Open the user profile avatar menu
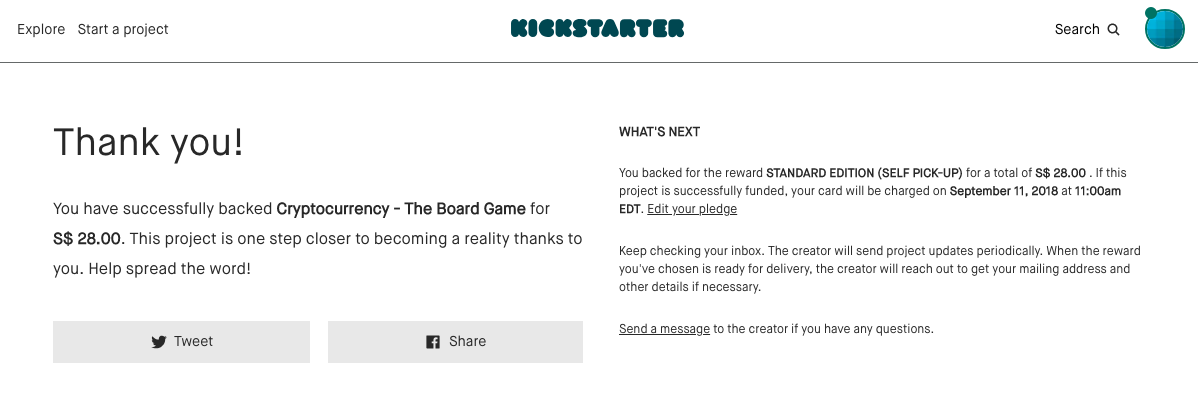 click(1166, 30)
